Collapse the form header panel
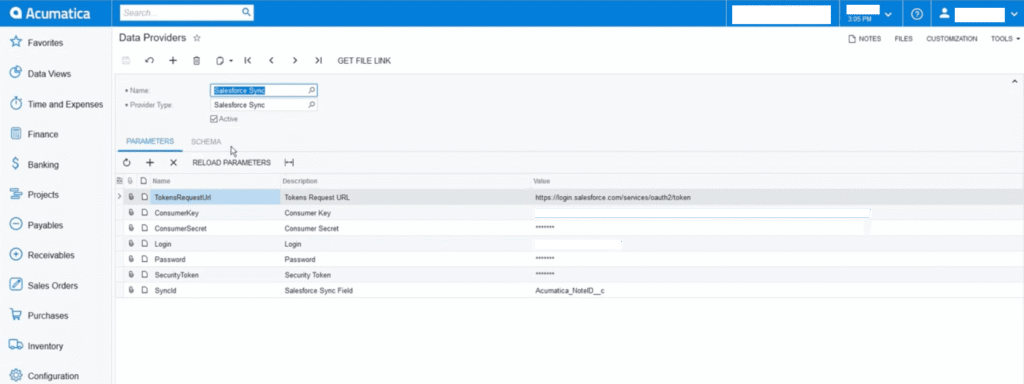 1014,82
